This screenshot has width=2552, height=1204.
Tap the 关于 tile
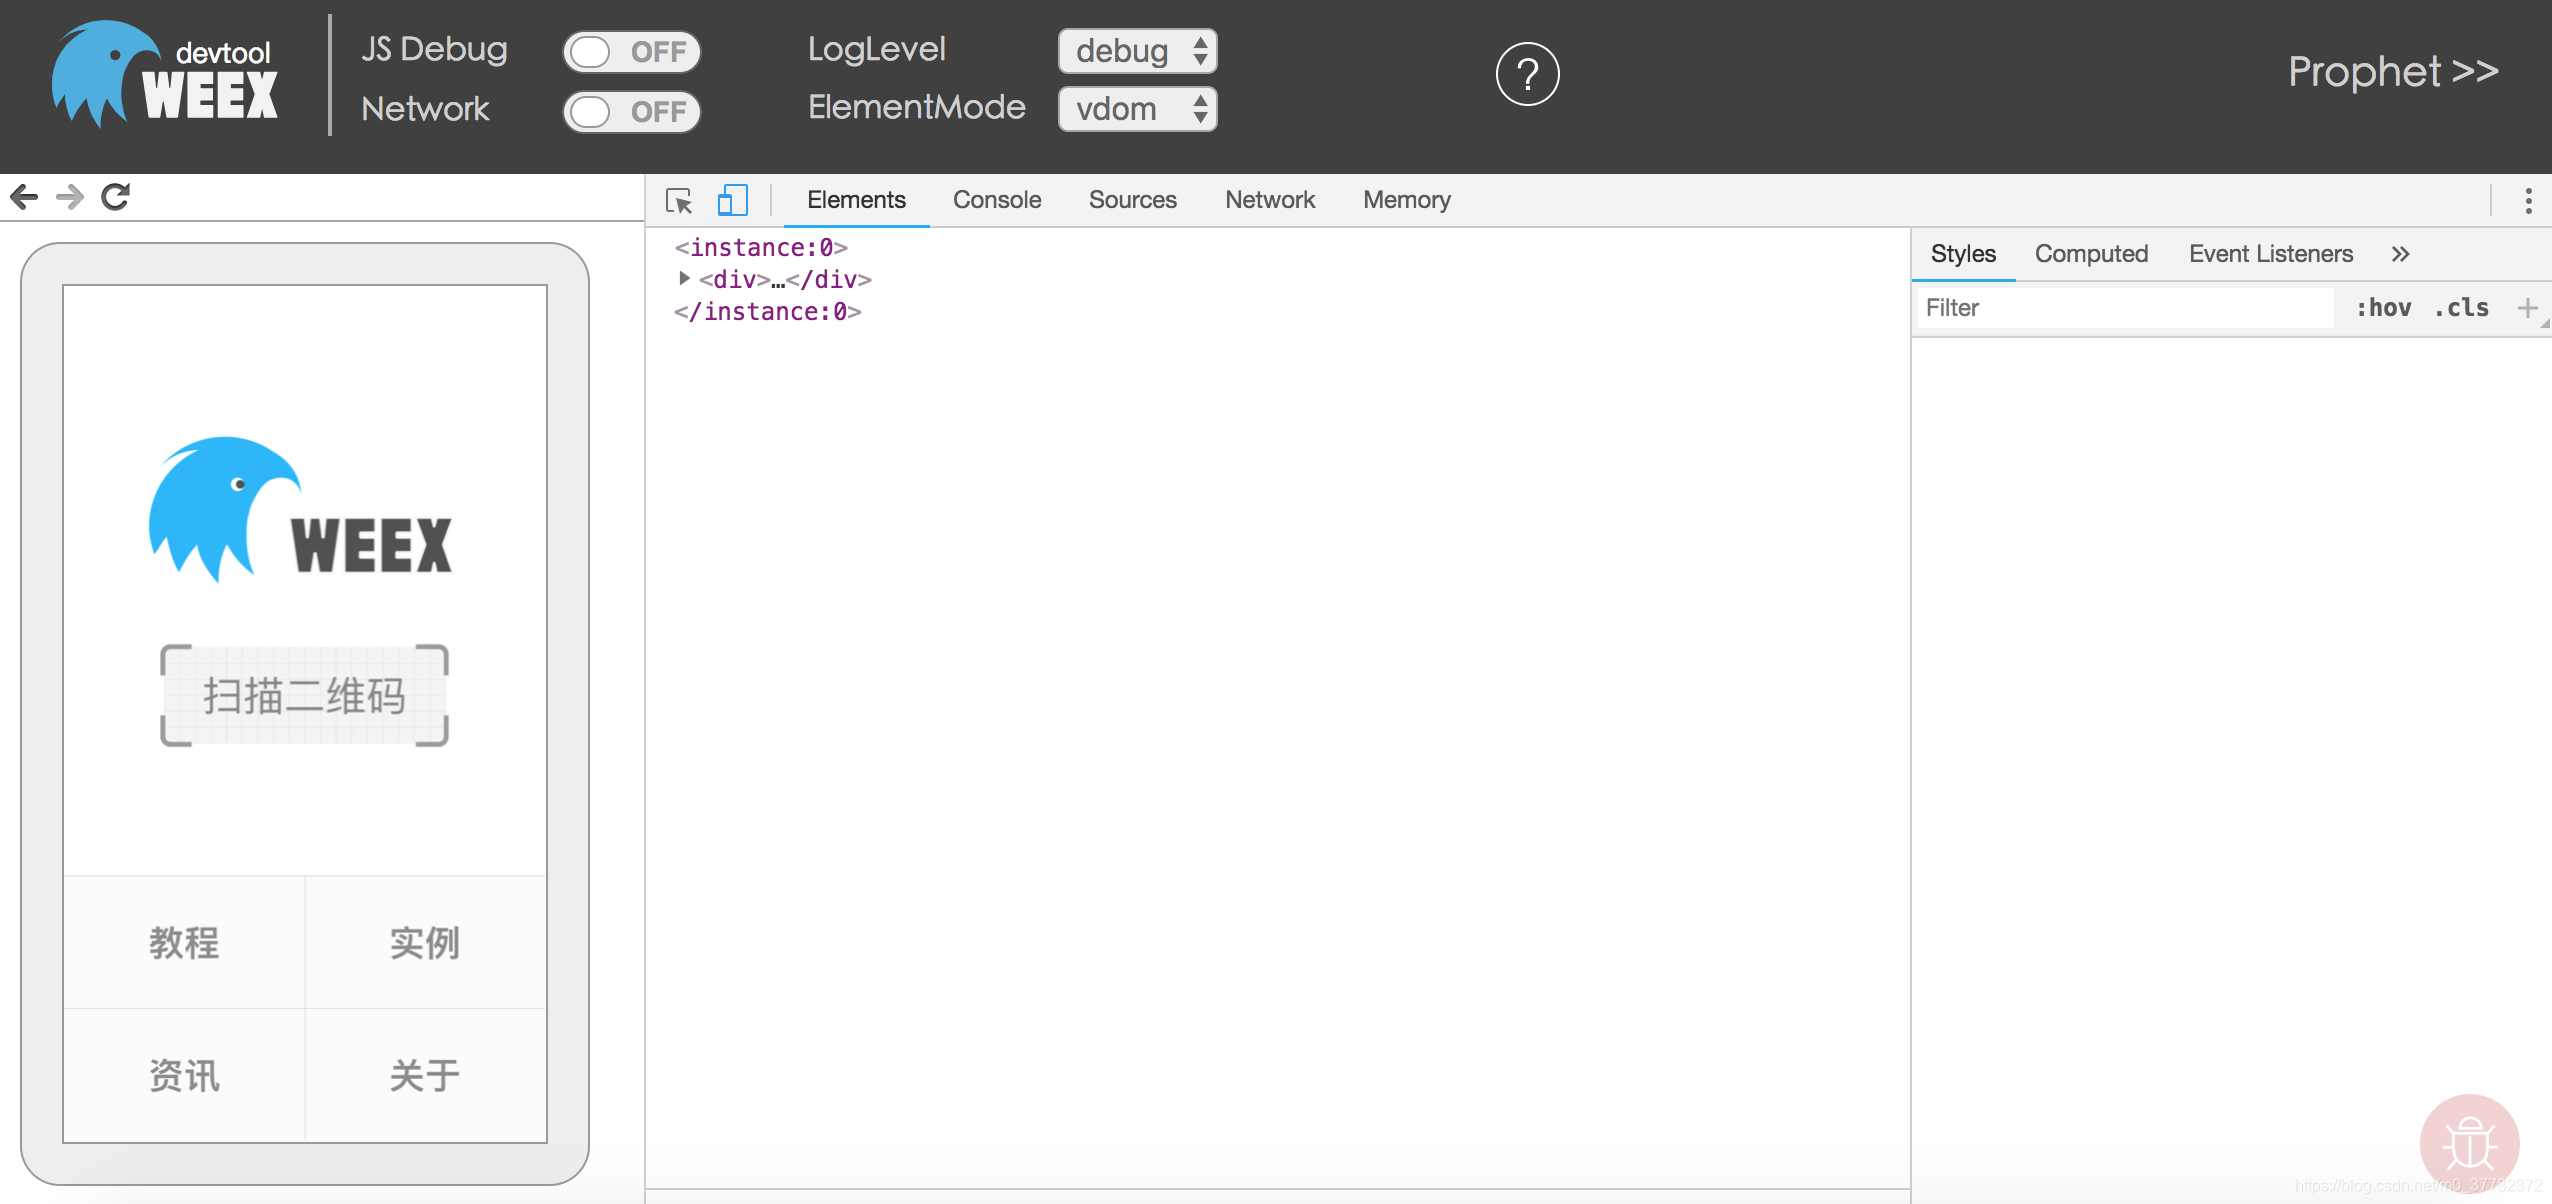pos(425,1075)
